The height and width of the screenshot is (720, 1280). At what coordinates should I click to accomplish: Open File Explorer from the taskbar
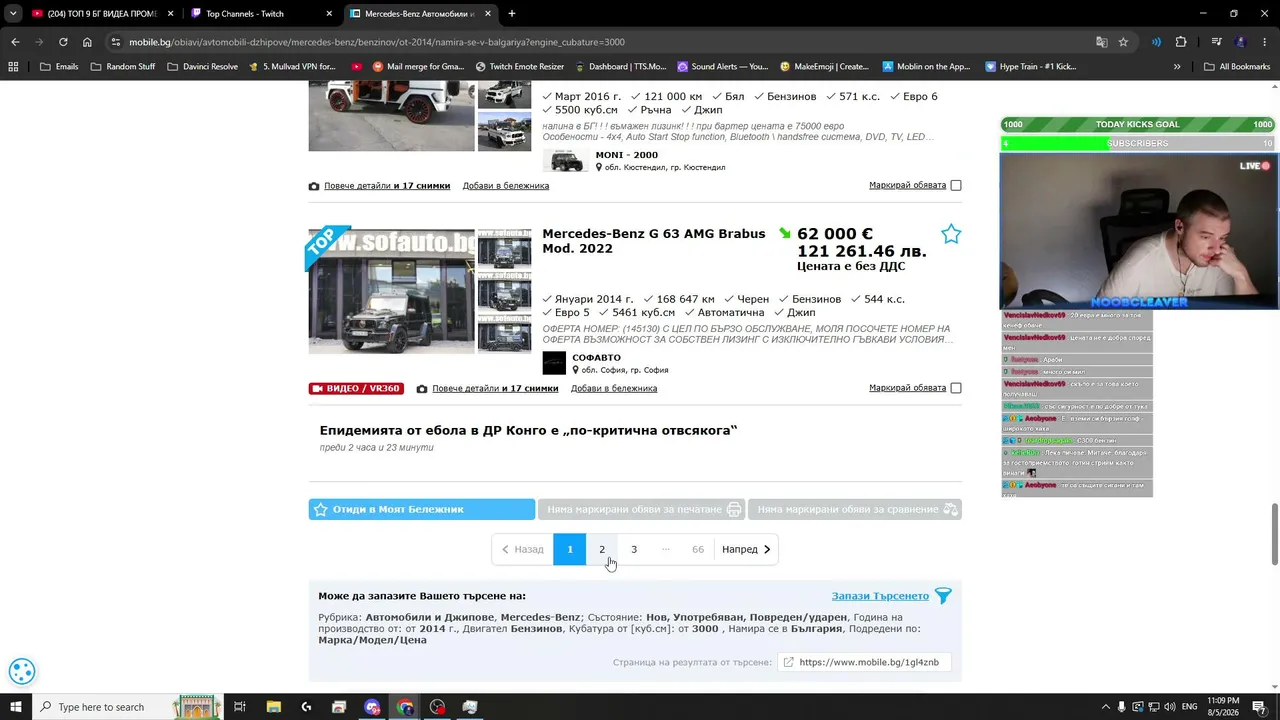[x=273, y=707]
